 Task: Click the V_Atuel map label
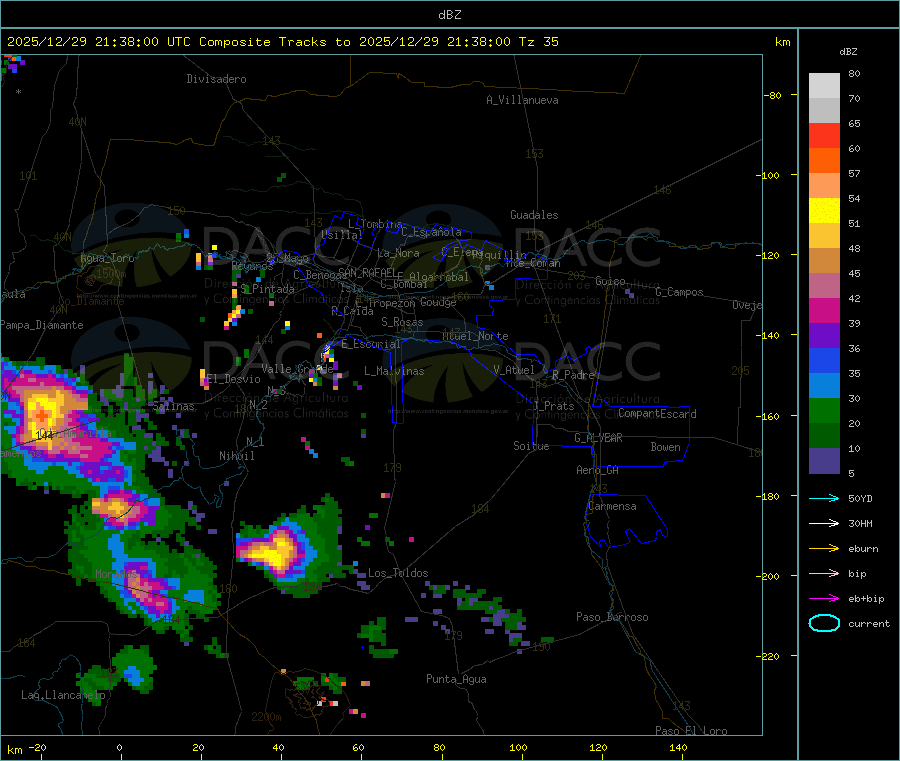514,370
